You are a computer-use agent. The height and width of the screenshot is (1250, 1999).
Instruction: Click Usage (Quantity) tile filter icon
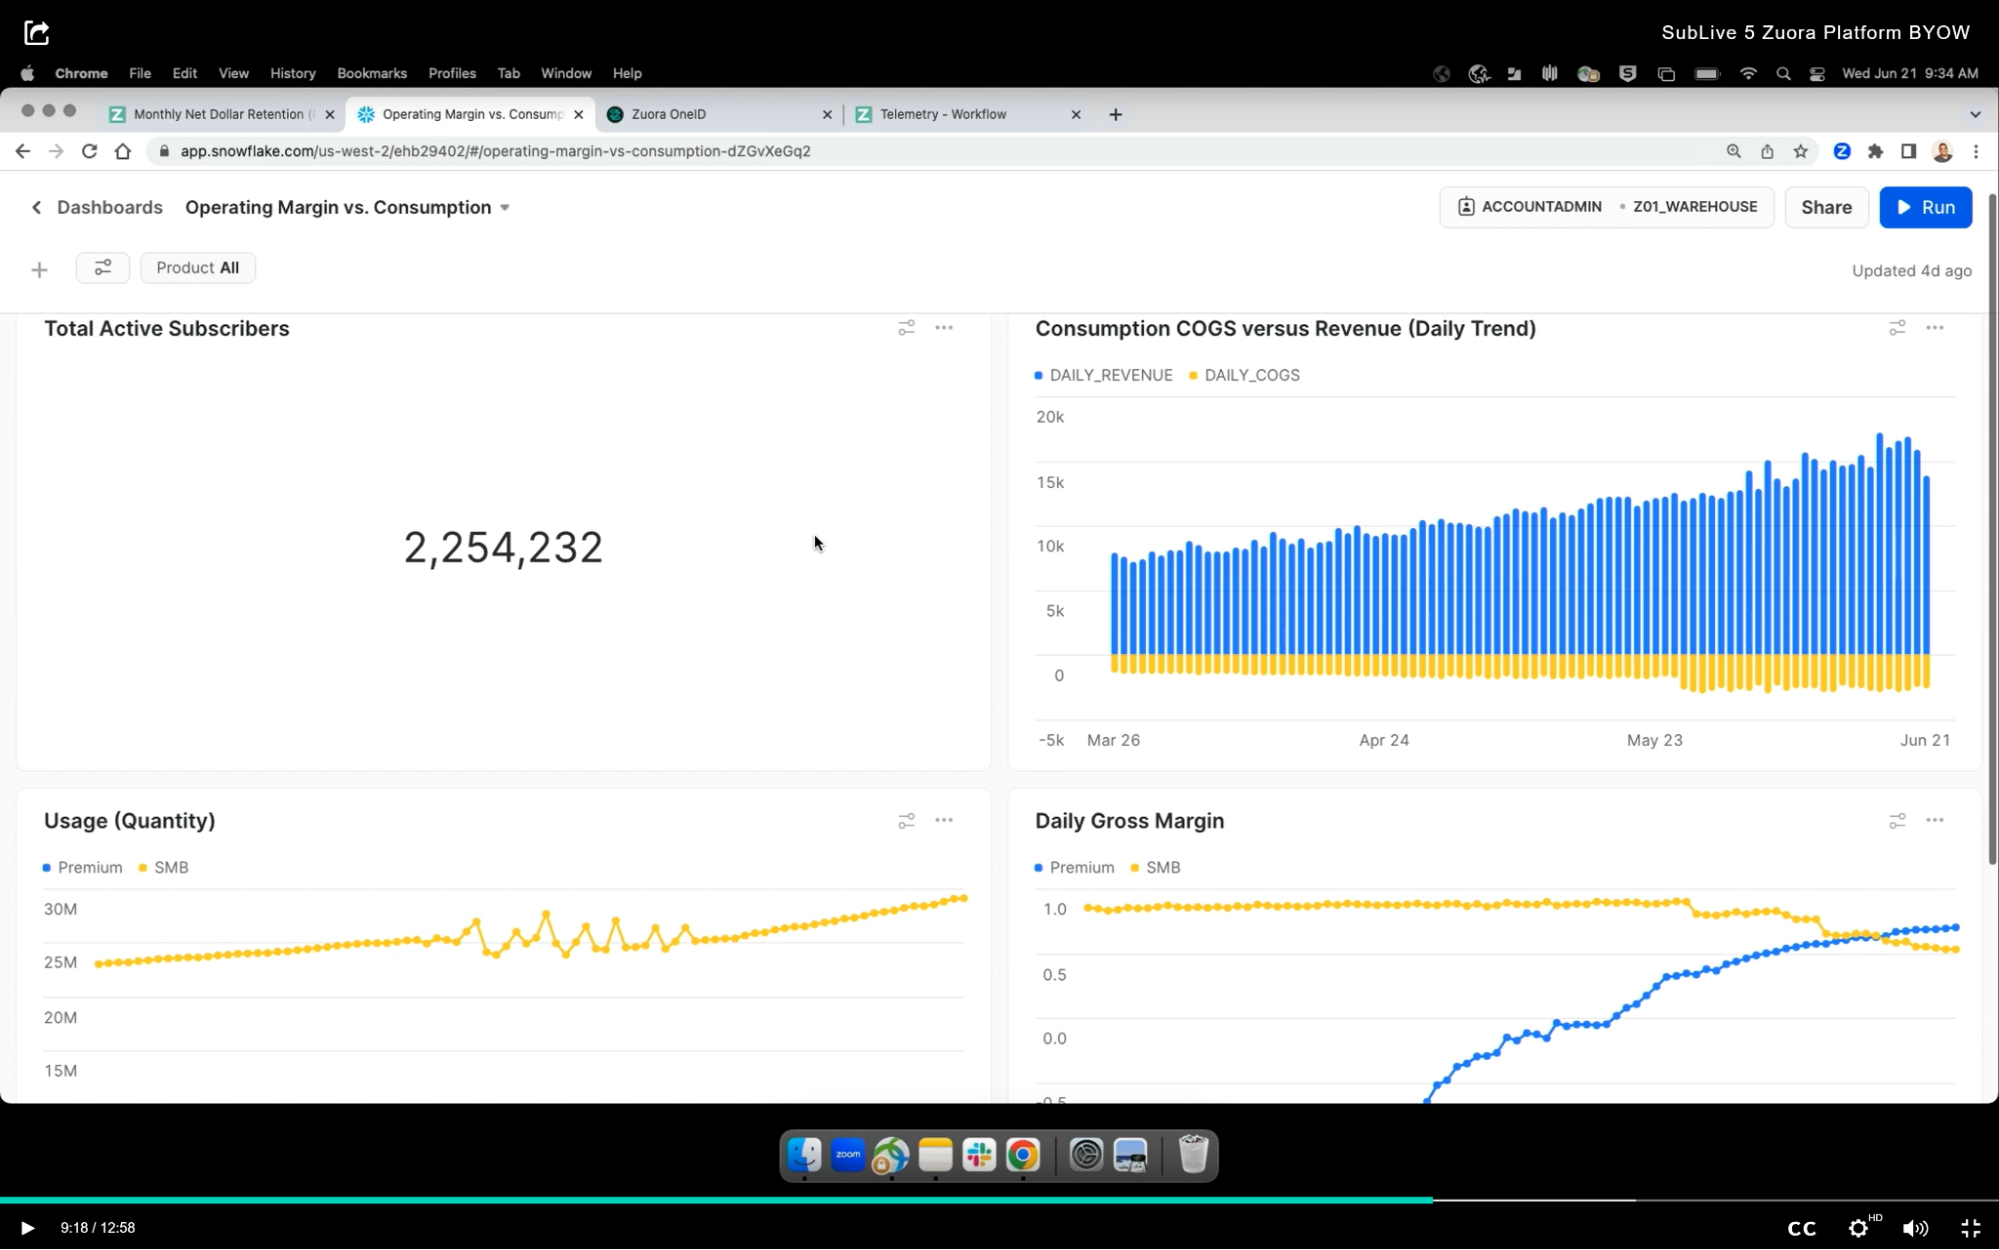(x=906, y=820)
